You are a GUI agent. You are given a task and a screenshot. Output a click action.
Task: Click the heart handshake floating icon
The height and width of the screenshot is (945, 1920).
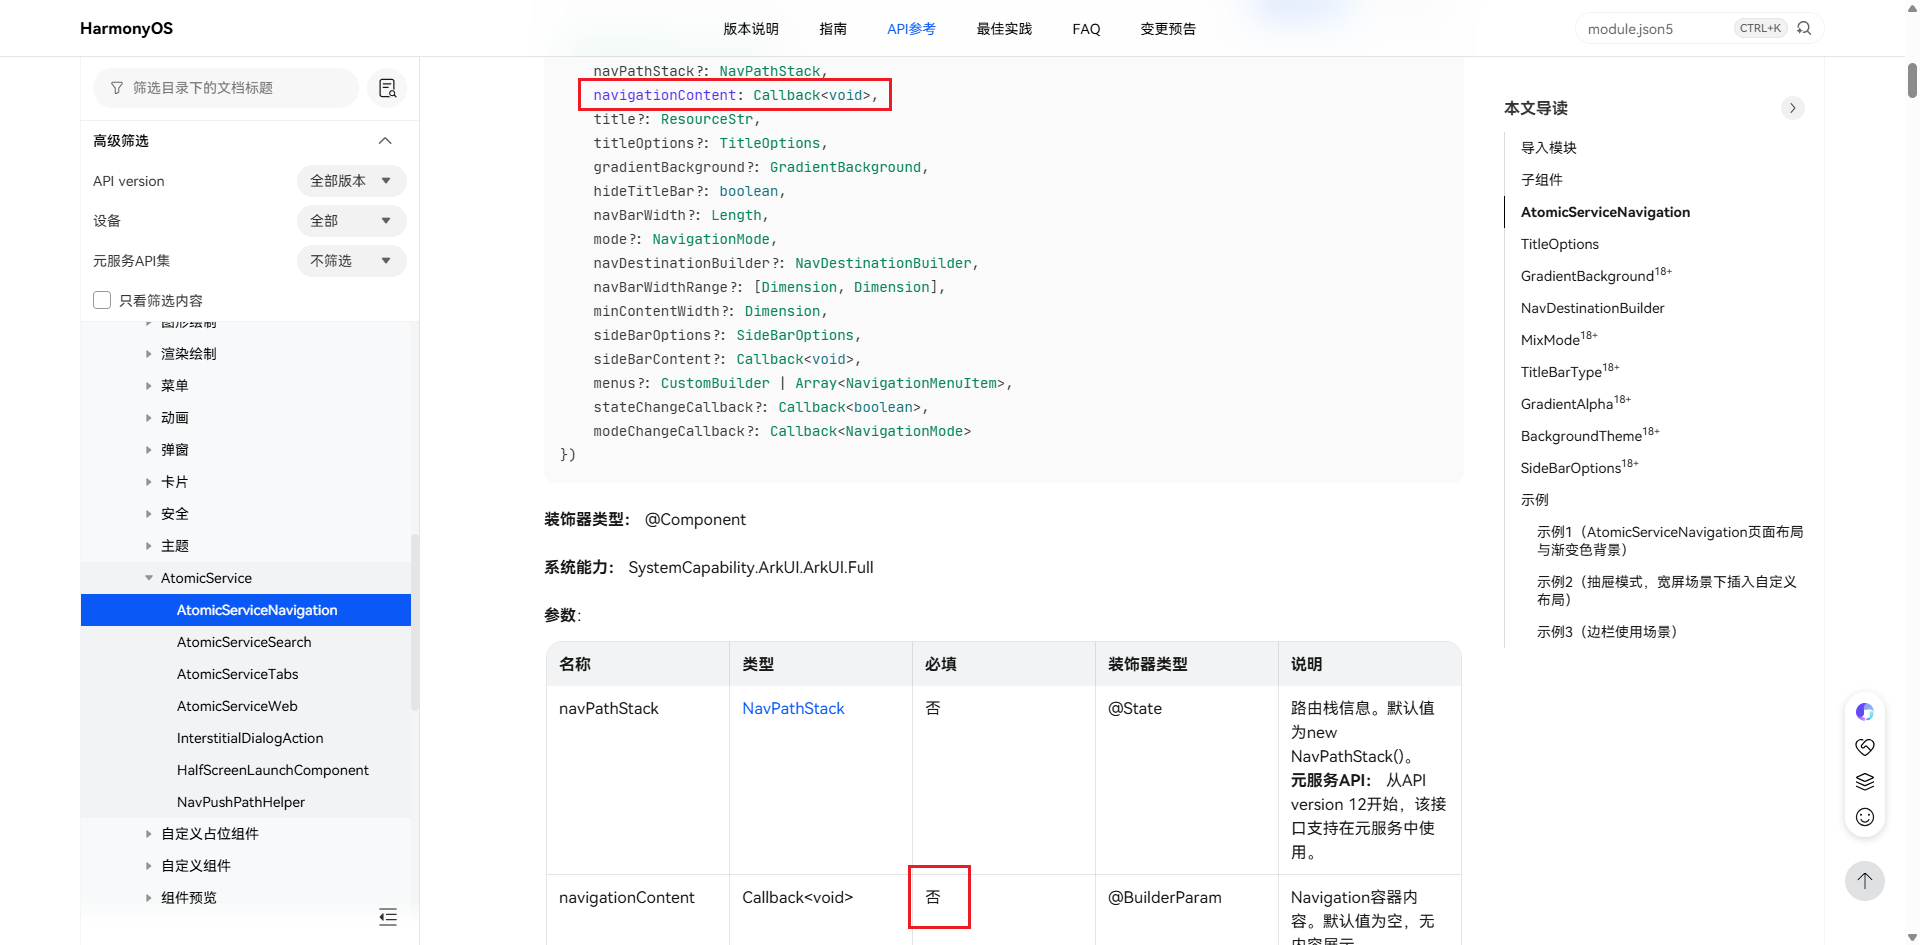(x=1865, y=747)
